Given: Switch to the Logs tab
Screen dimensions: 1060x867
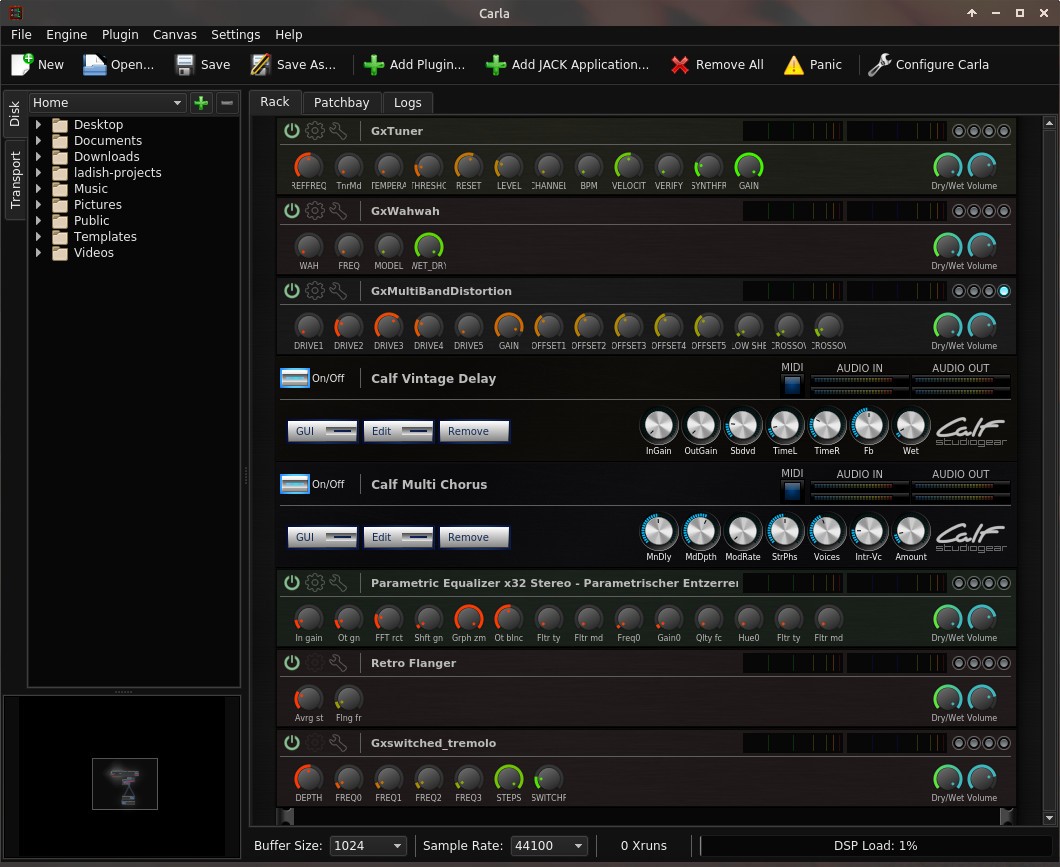Looking at the screenshot, I should coord(408,103).
